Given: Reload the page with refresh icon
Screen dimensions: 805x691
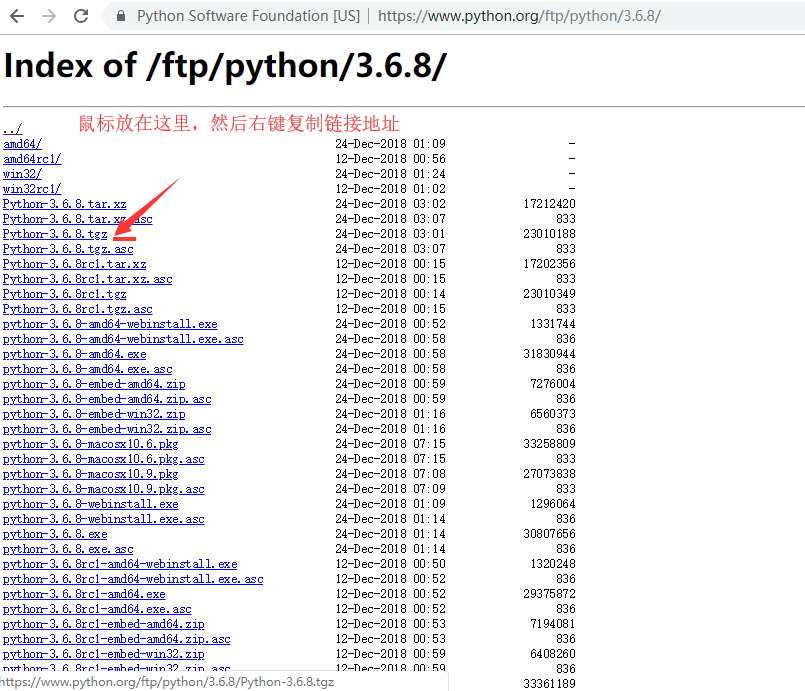Looking at the screenshot, I should point(81,16).
